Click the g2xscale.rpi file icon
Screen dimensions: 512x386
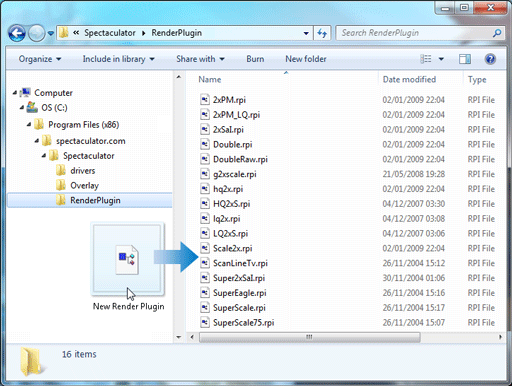pos(205,174)
